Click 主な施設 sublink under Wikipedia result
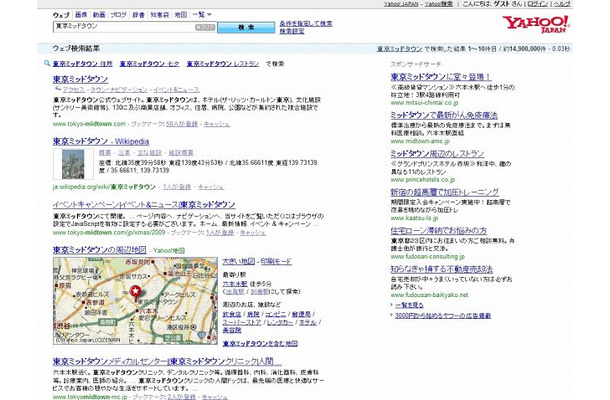The image size is (610, 400). point(150,153)
